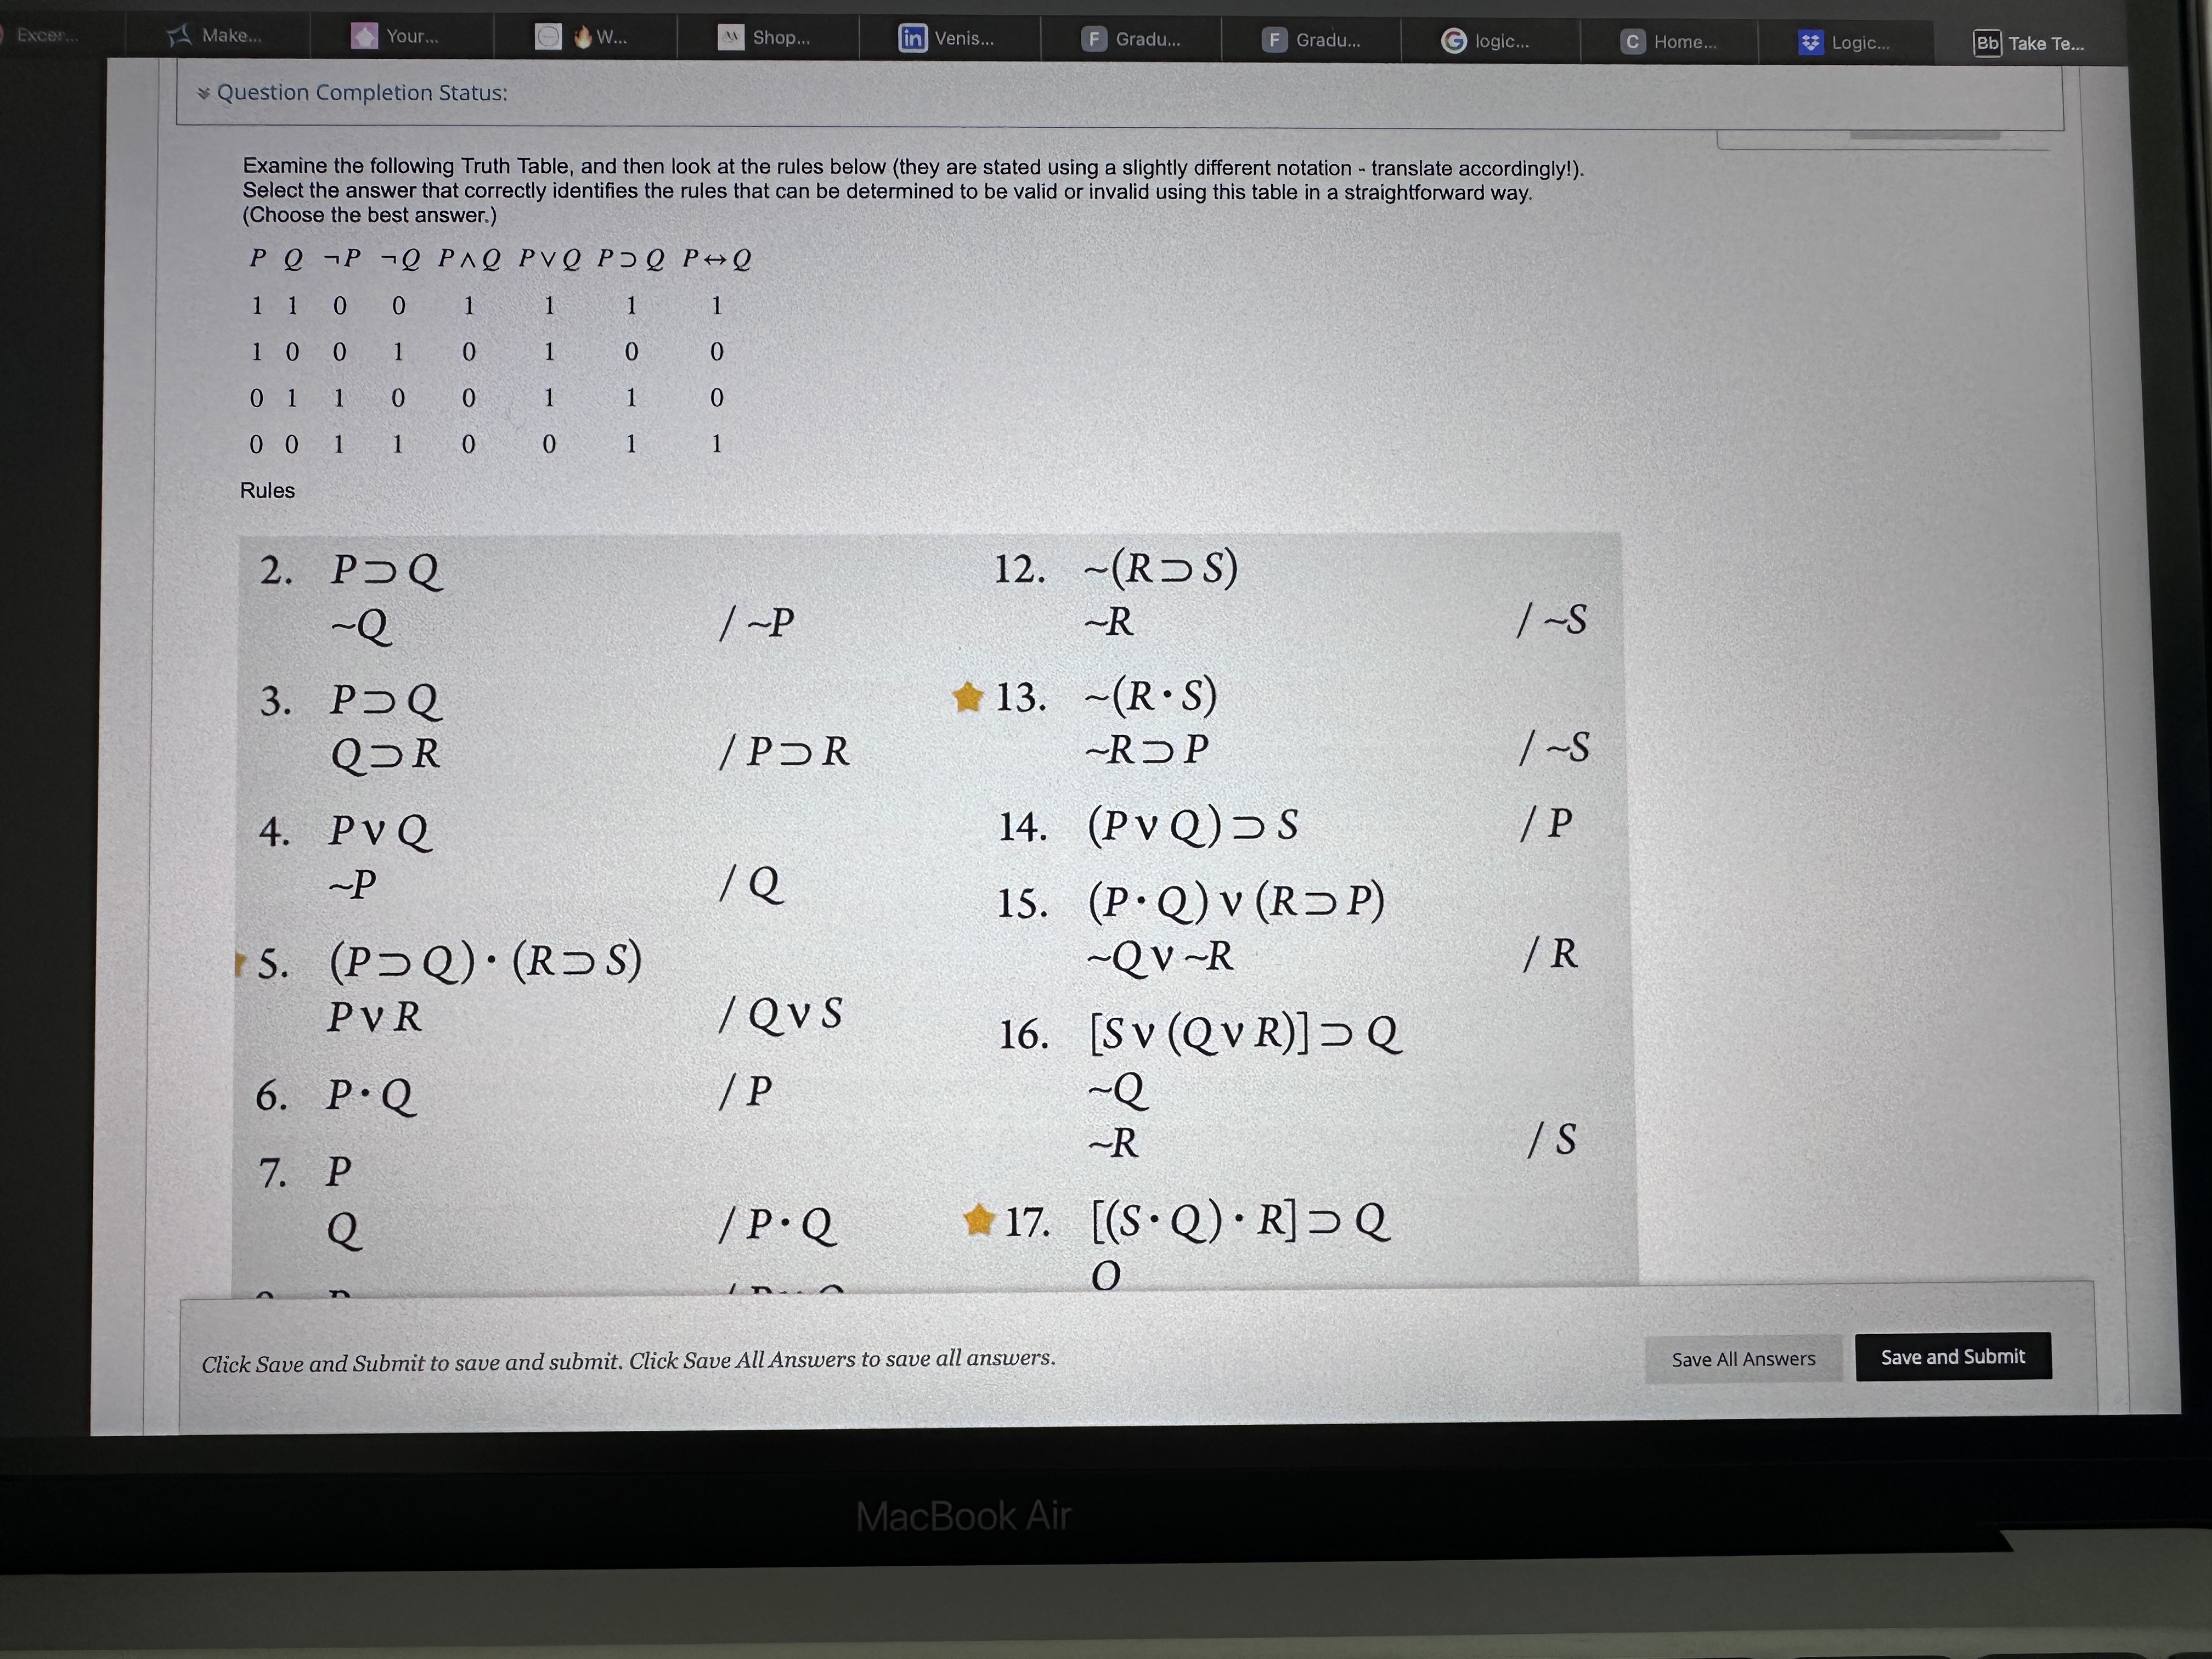Click rule 5 conclusion / Q v S
2212x1659 pixels.
pyautogui.click(x=781, y=1015)
